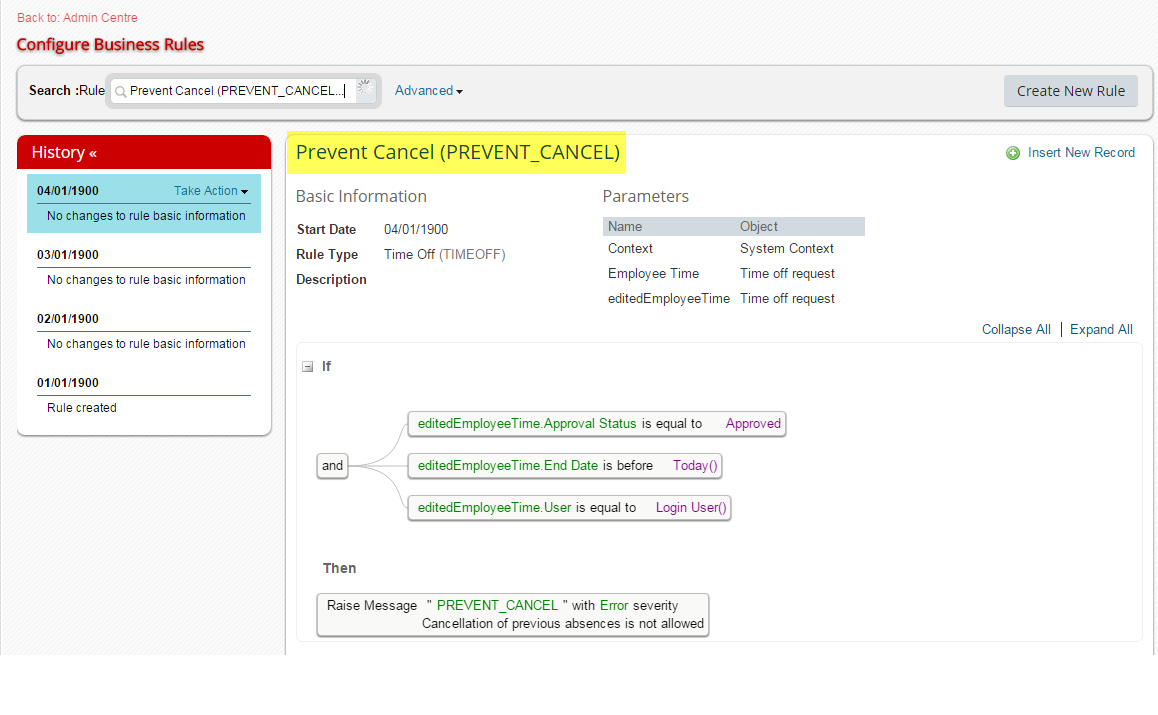Image resolution: width=1158 pixels, height=715 pixels.
Task: Click the Object column header in Parameters
Action: [x=758, y=227]
